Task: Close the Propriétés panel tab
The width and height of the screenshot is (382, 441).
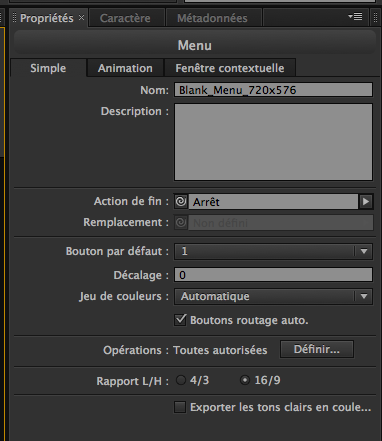Action: click(x=81, y=18)
